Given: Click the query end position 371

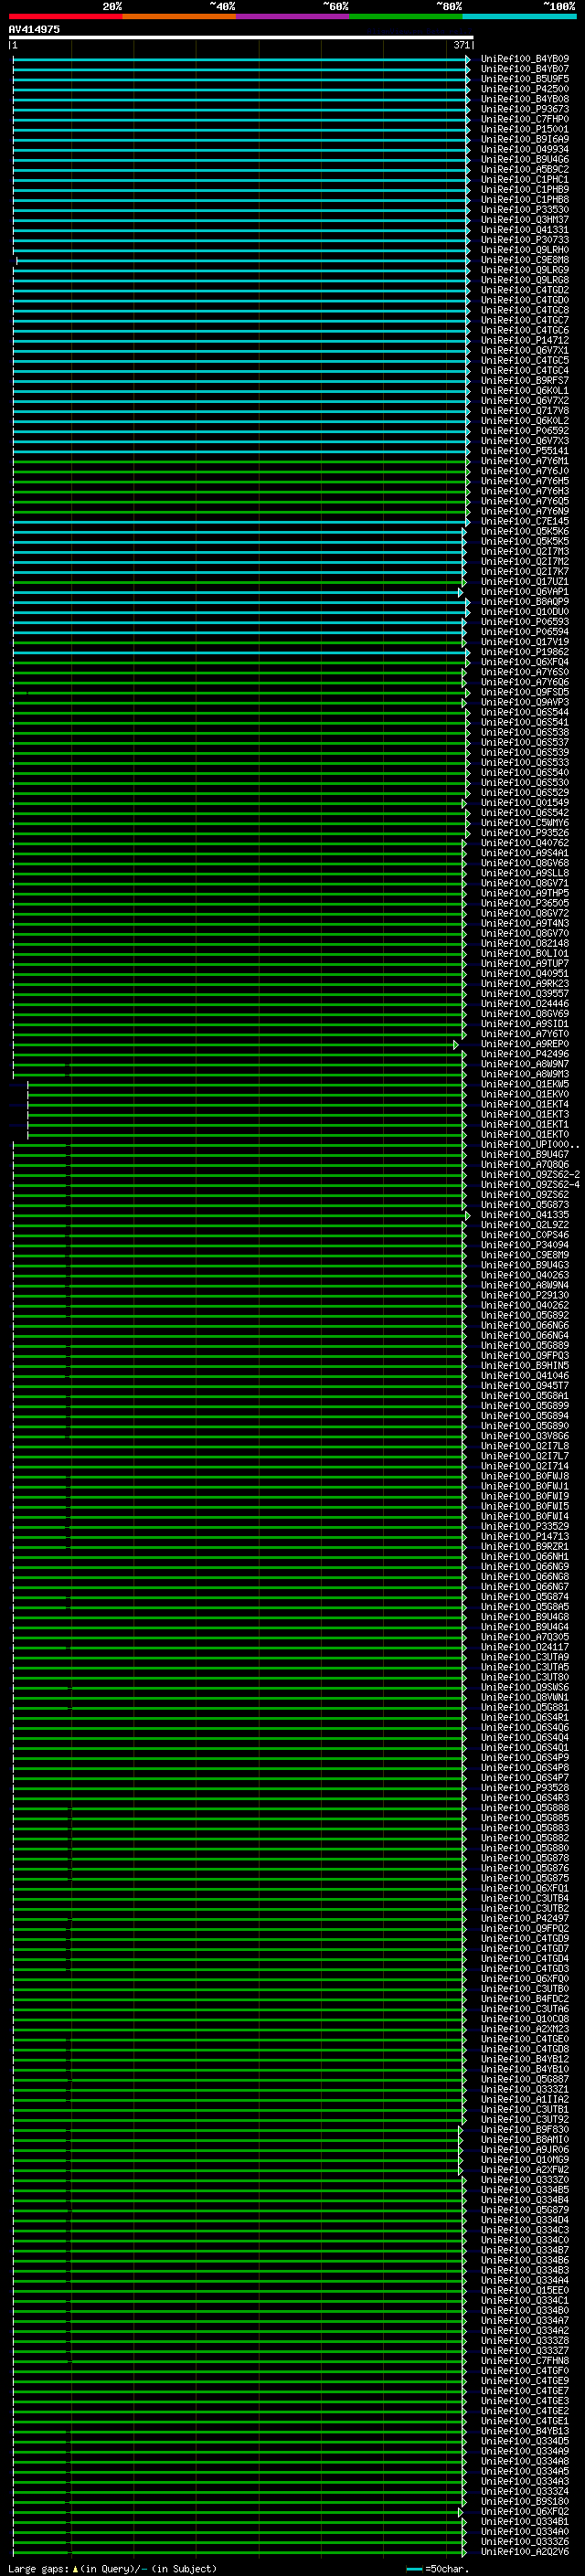Looking at the screenshot, I should pyautogui.click(x=461, y=45).
